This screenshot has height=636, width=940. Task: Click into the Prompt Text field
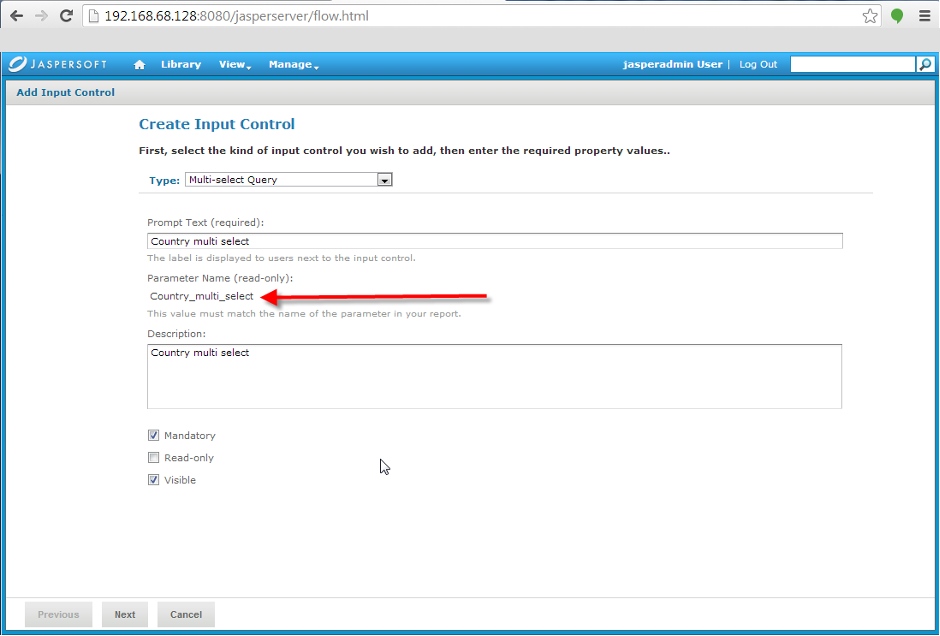495,241
